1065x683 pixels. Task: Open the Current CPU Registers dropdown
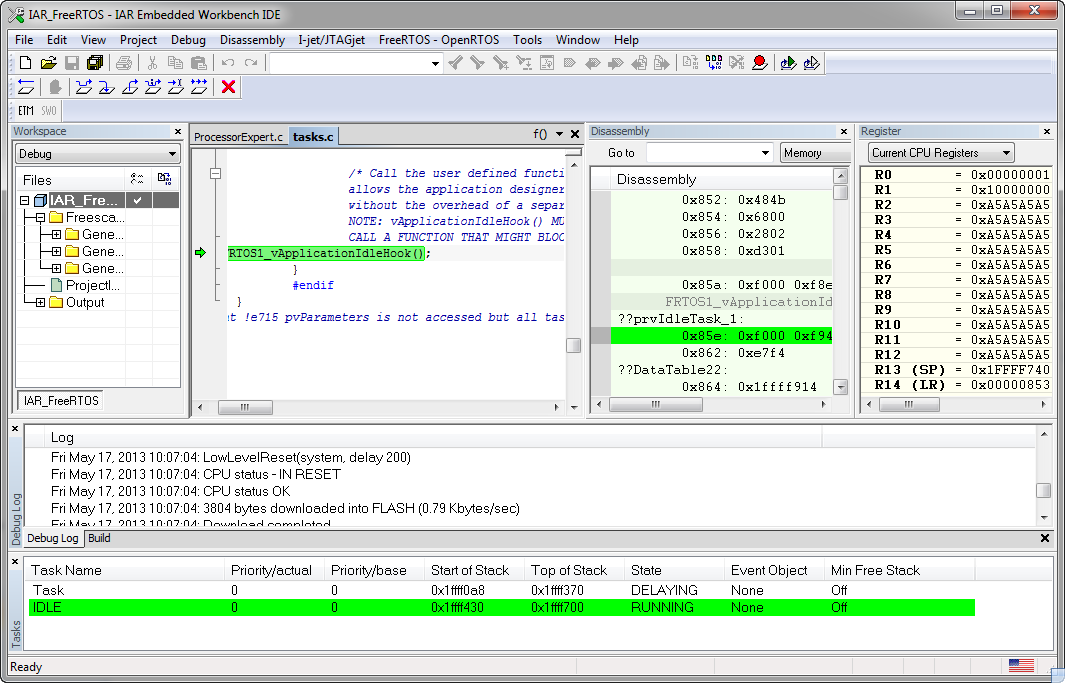1007,153
